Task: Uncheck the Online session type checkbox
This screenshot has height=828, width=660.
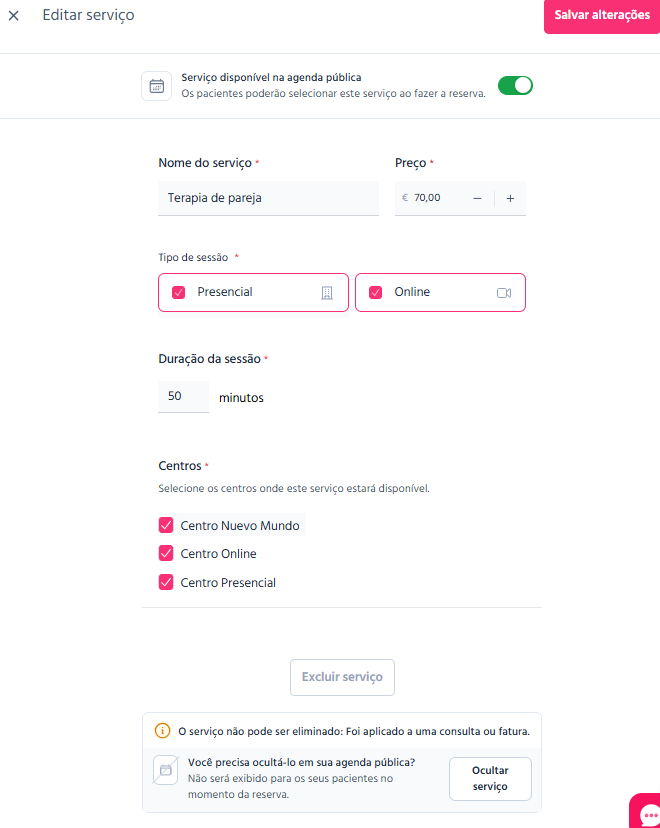Action: tap(375, 293)
